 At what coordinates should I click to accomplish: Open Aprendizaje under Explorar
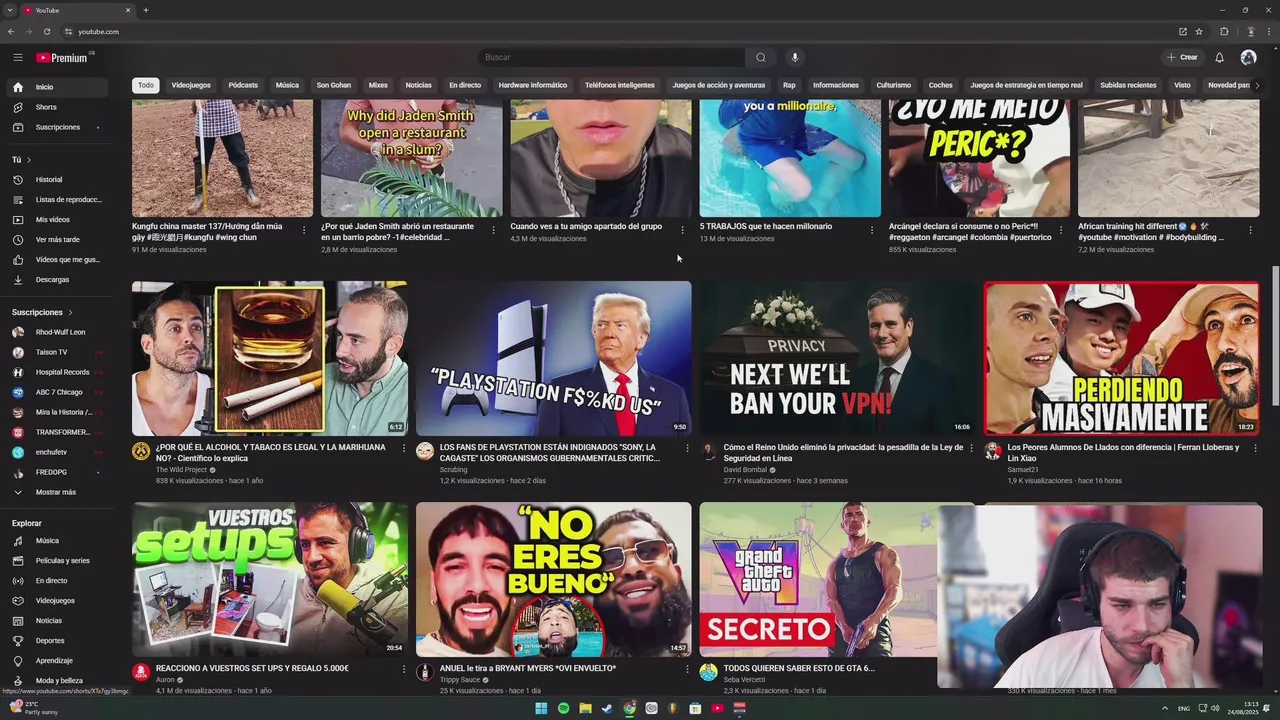click(56, 661)
